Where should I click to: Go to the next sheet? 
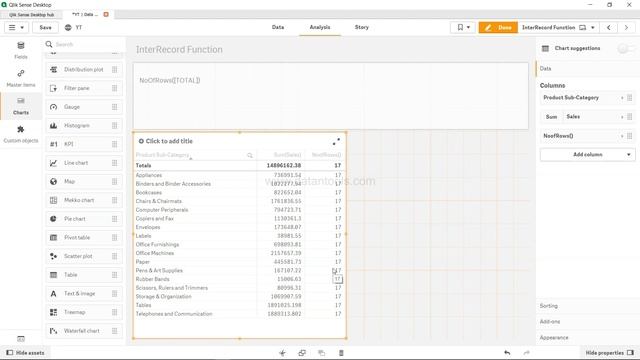point(627,27)
